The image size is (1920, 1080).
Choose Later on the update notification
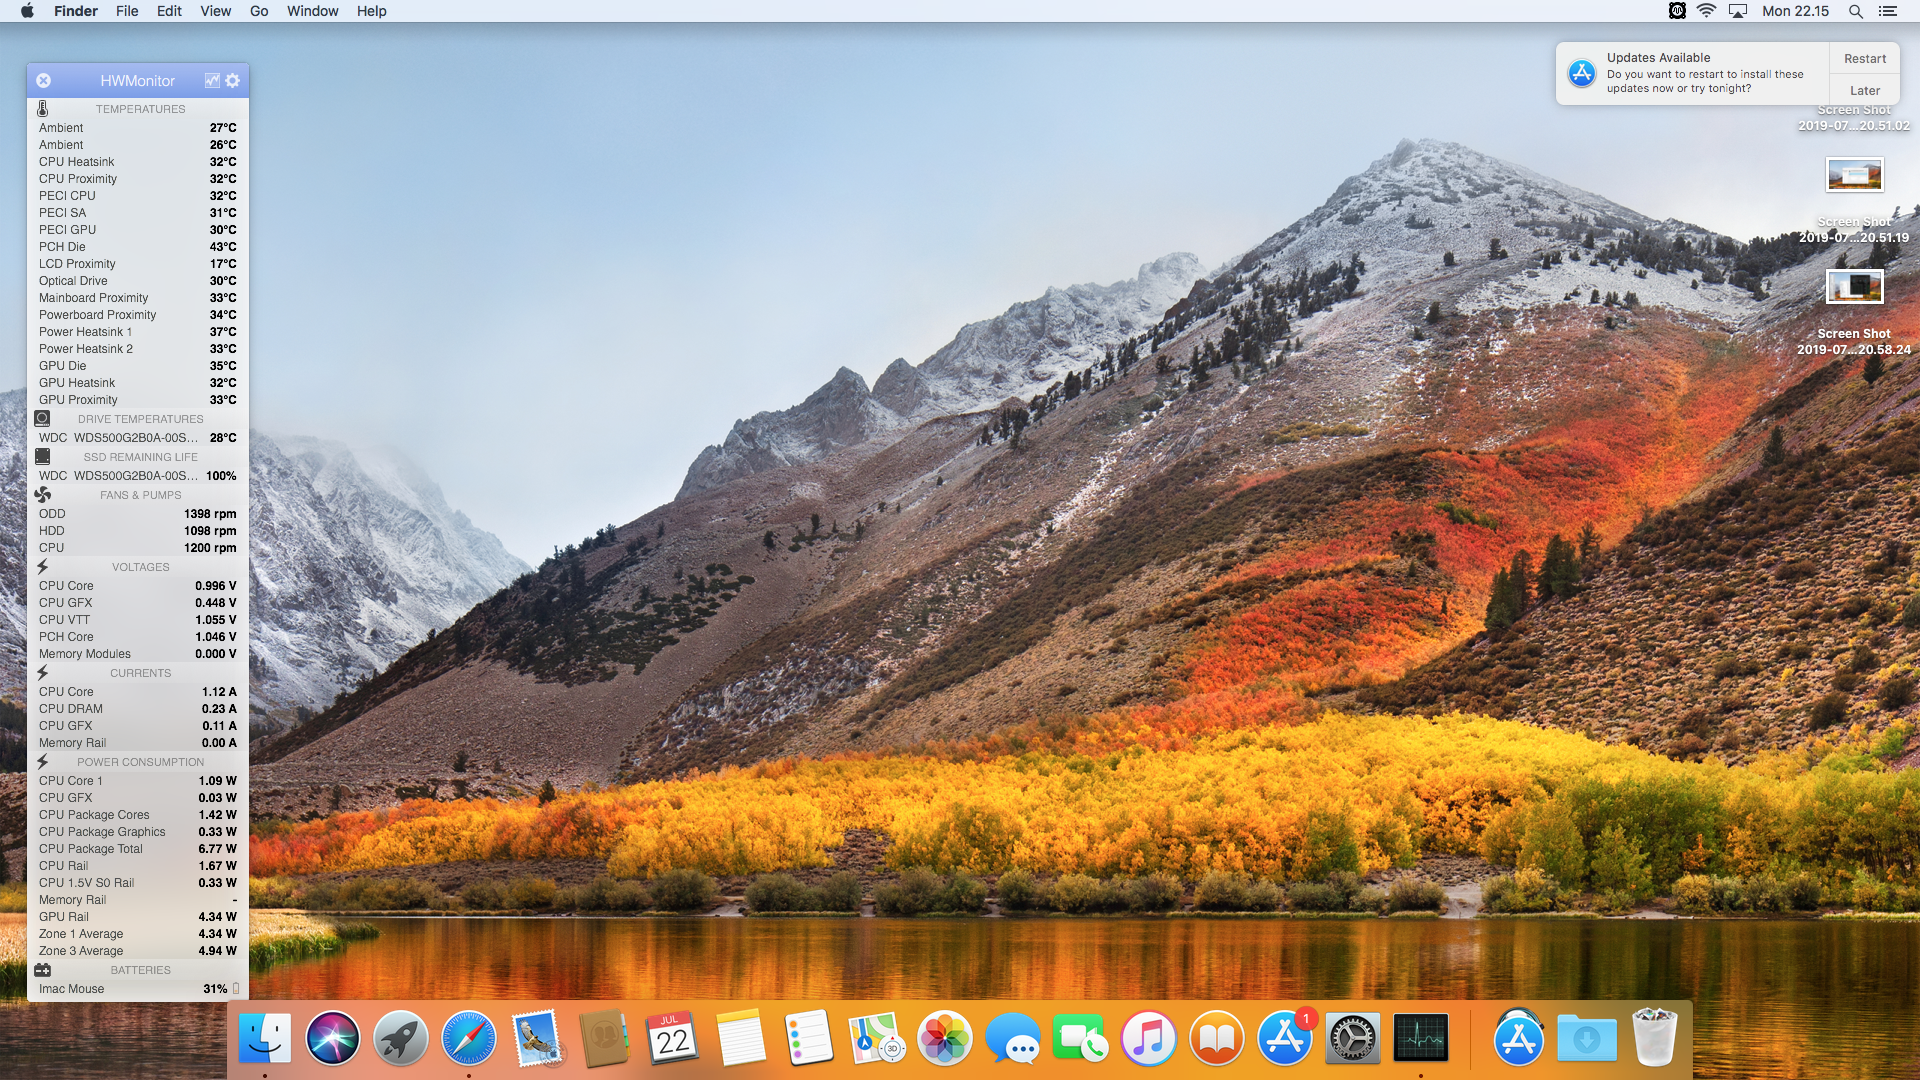(x=1864, y=90)
